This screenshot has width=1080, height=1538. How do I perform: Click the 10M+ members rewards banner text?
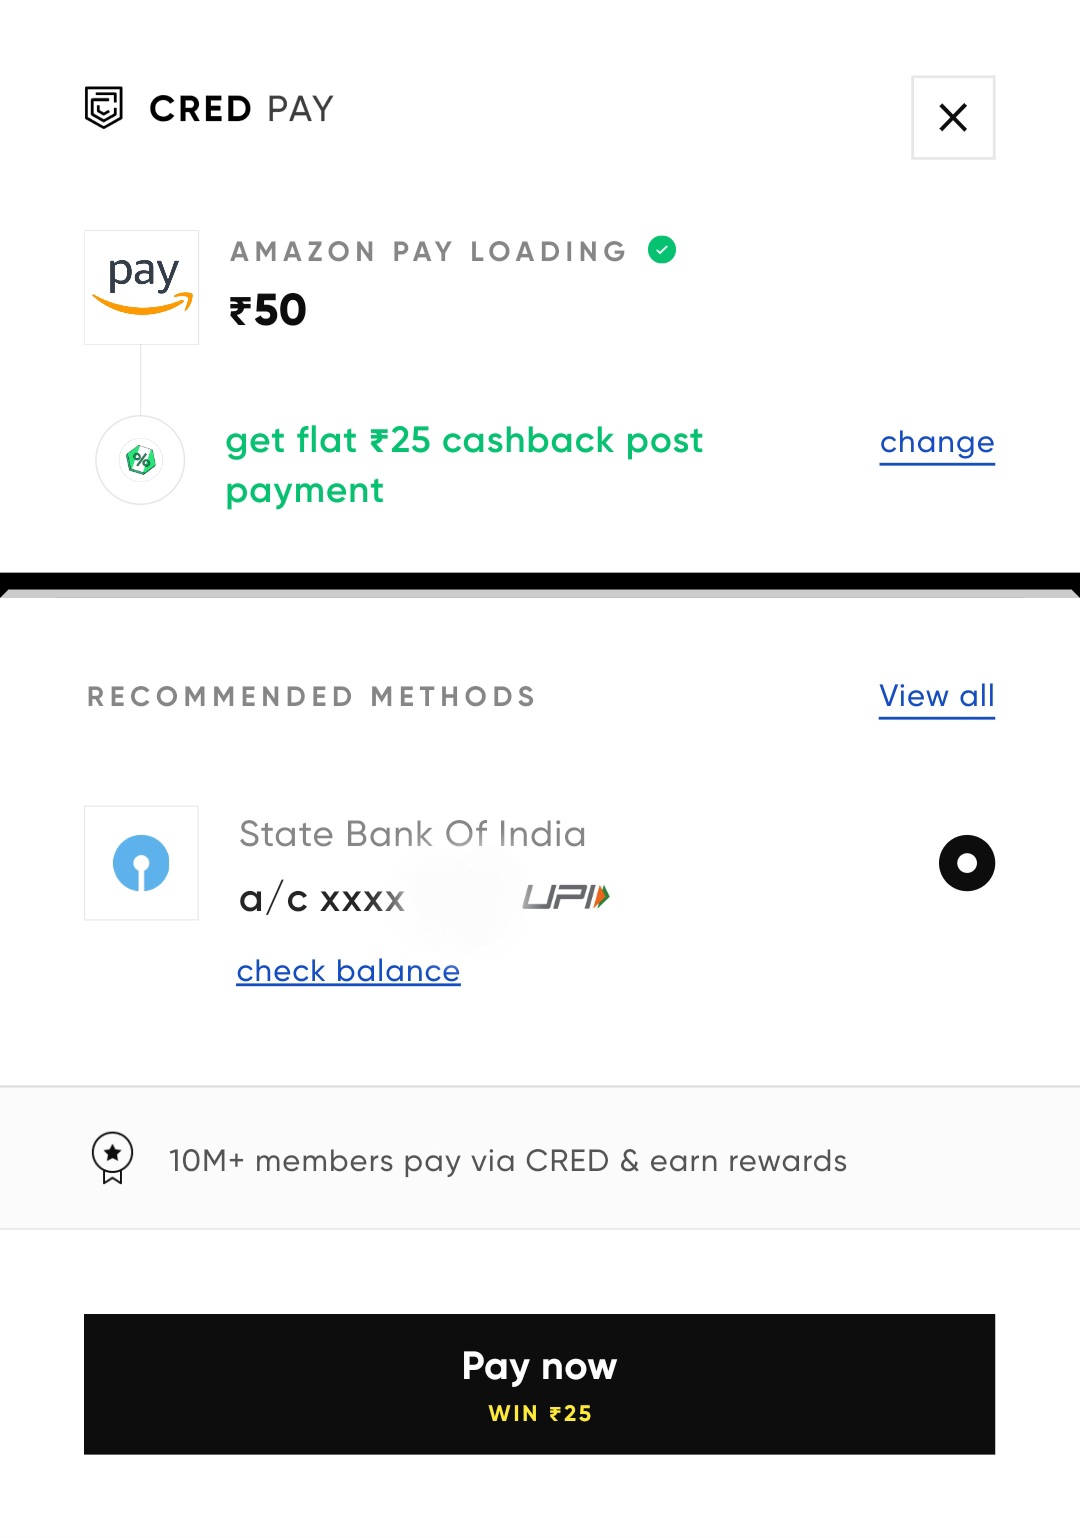[x=508, y=1161]
